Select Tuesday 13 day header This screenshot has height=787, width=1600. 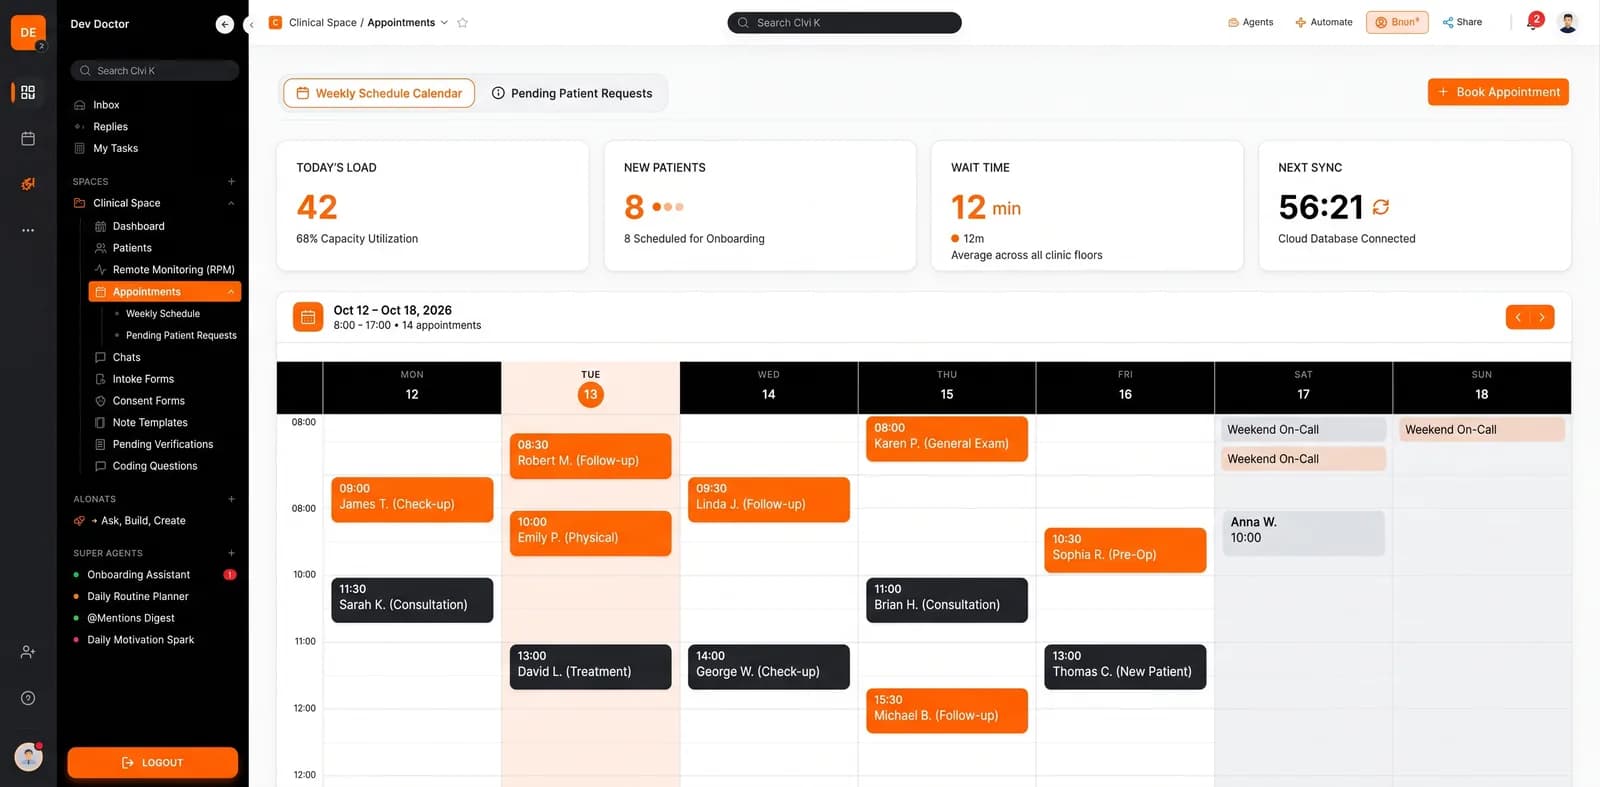(x=590, y=387)
